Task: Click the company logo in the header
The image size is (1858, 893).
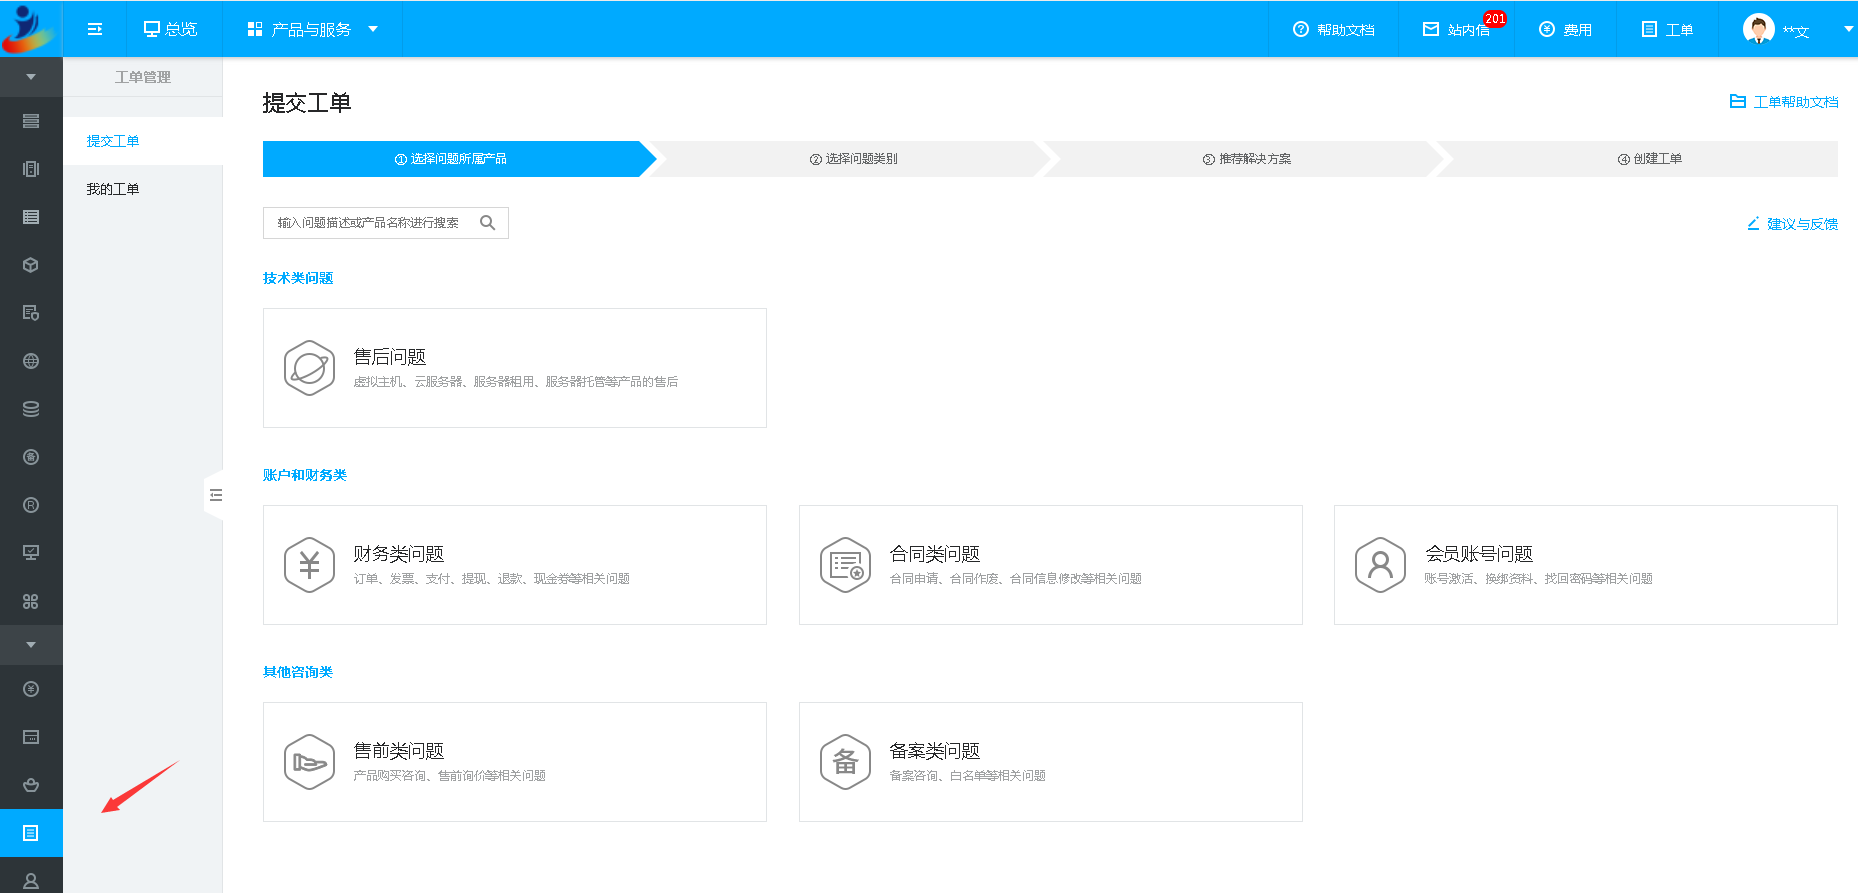Action: click(x=29, y=29)
